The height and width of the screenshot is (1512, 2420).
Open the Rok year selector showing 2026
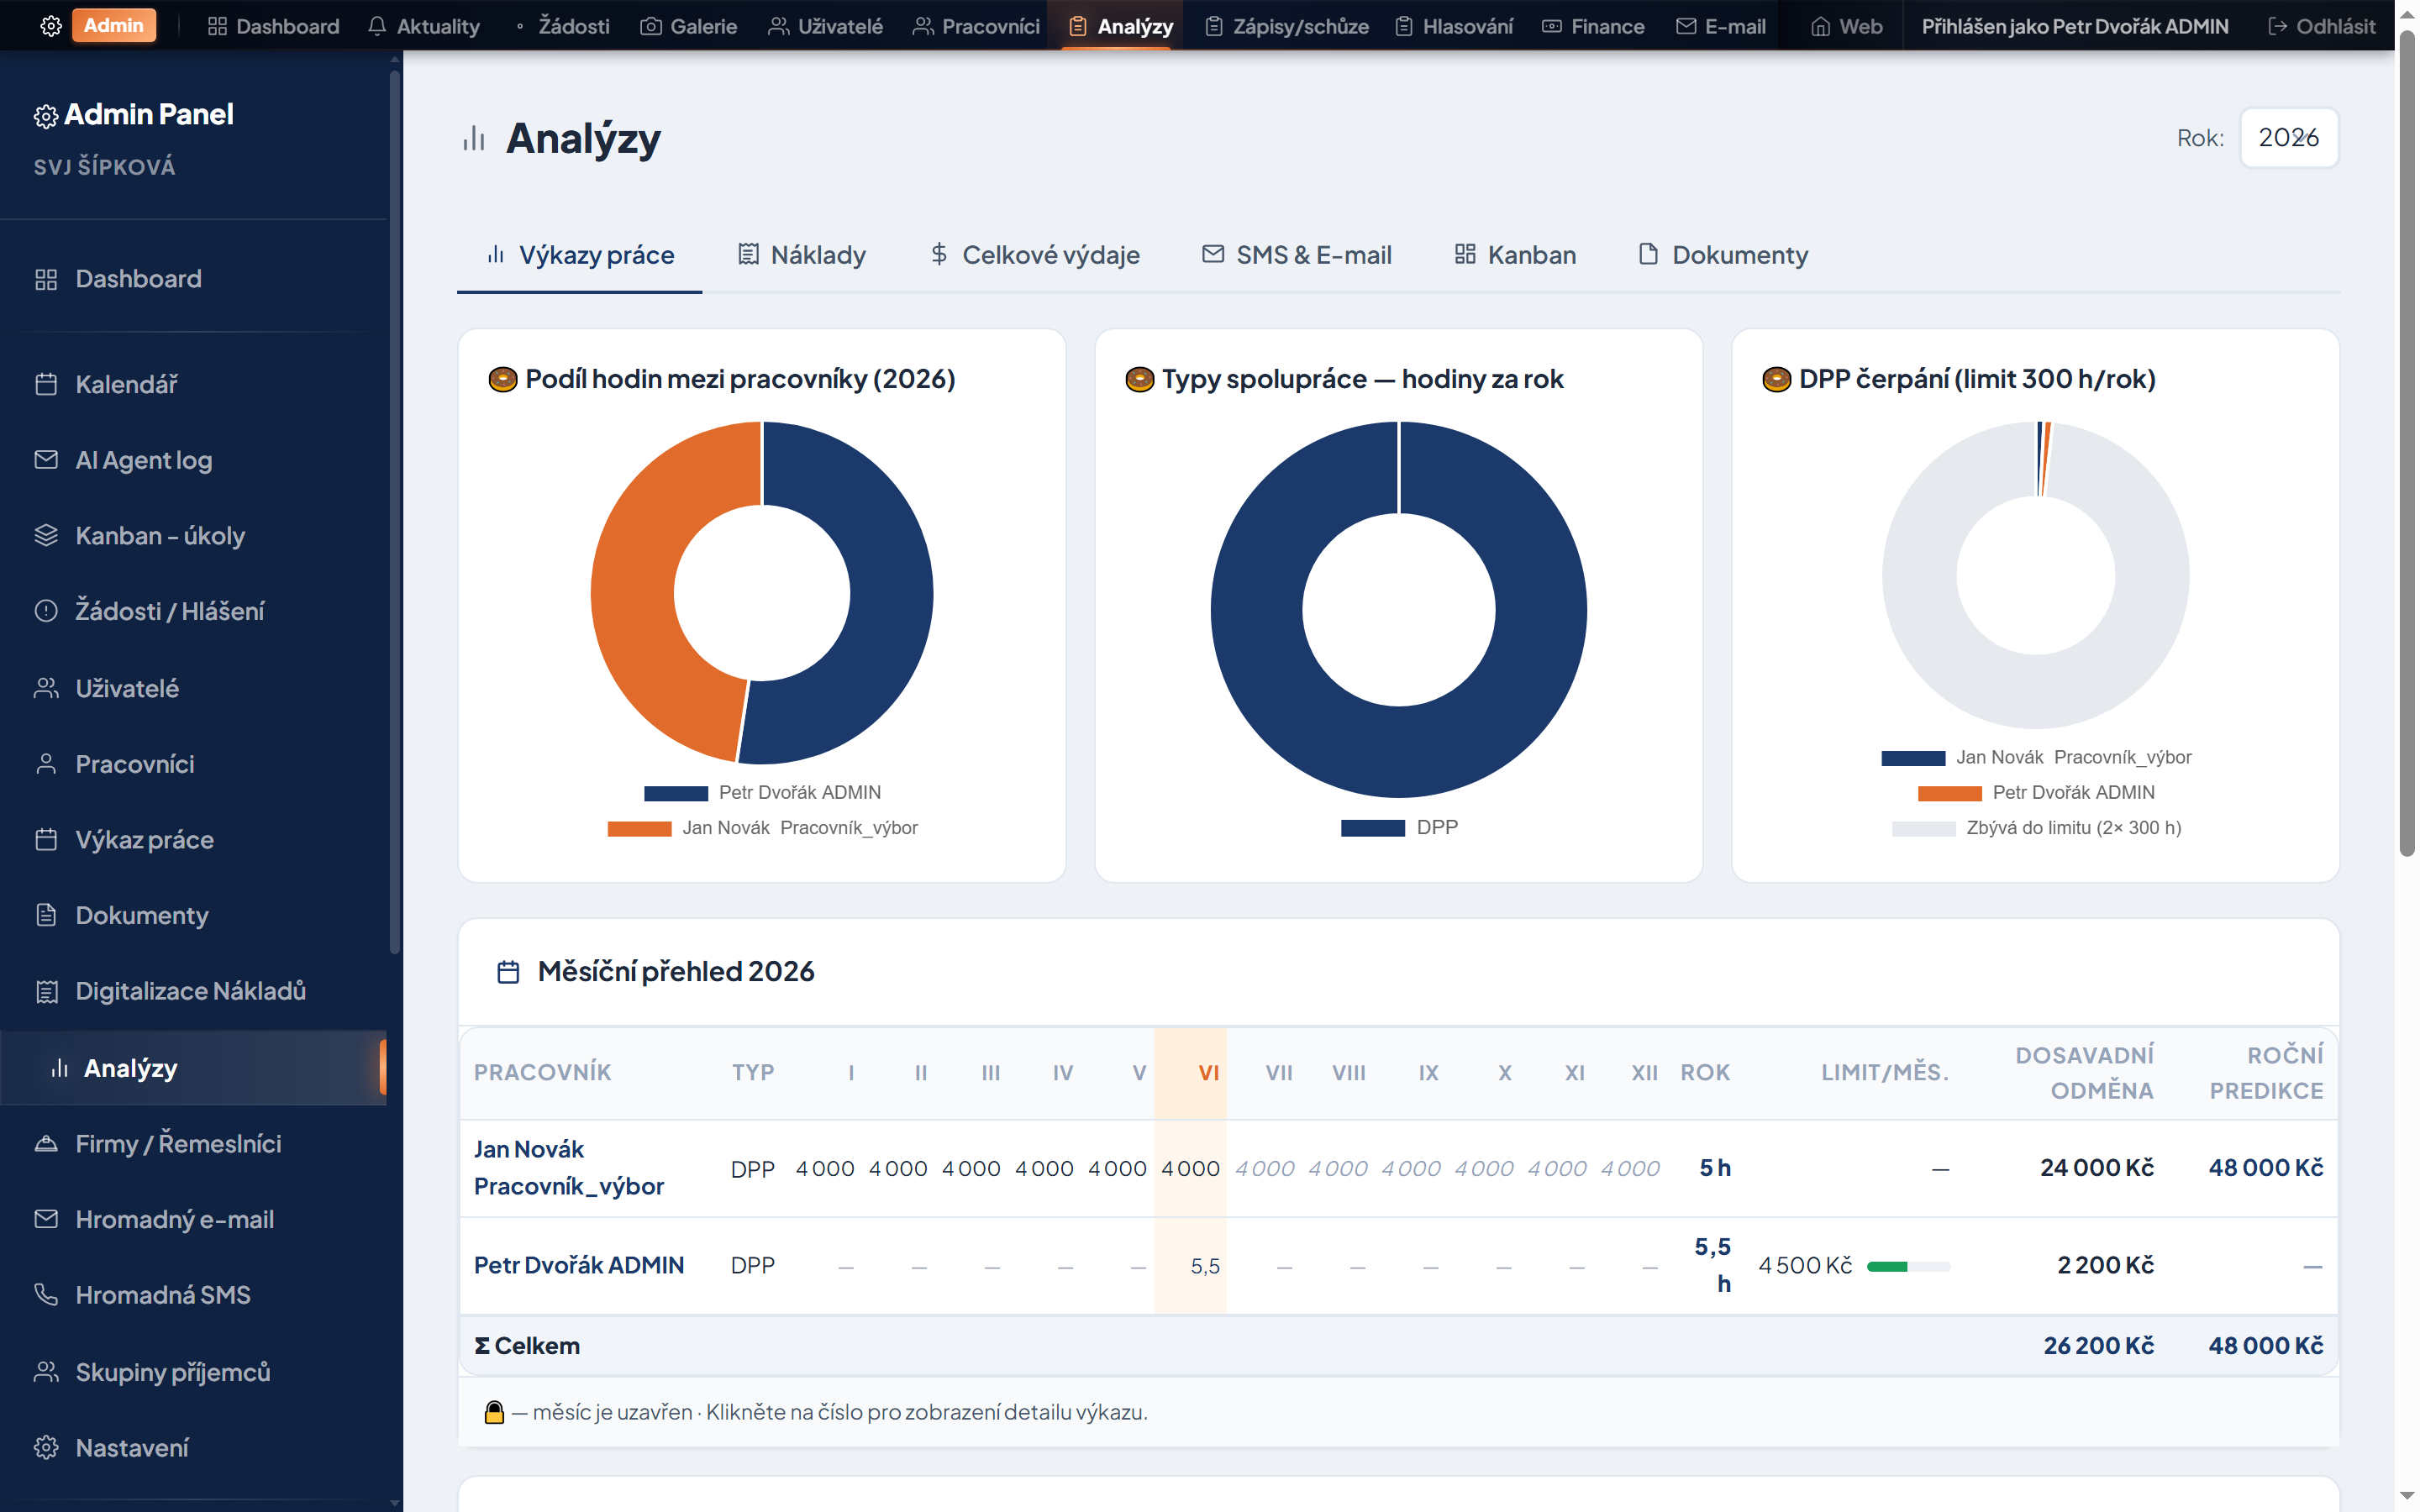2288,138
